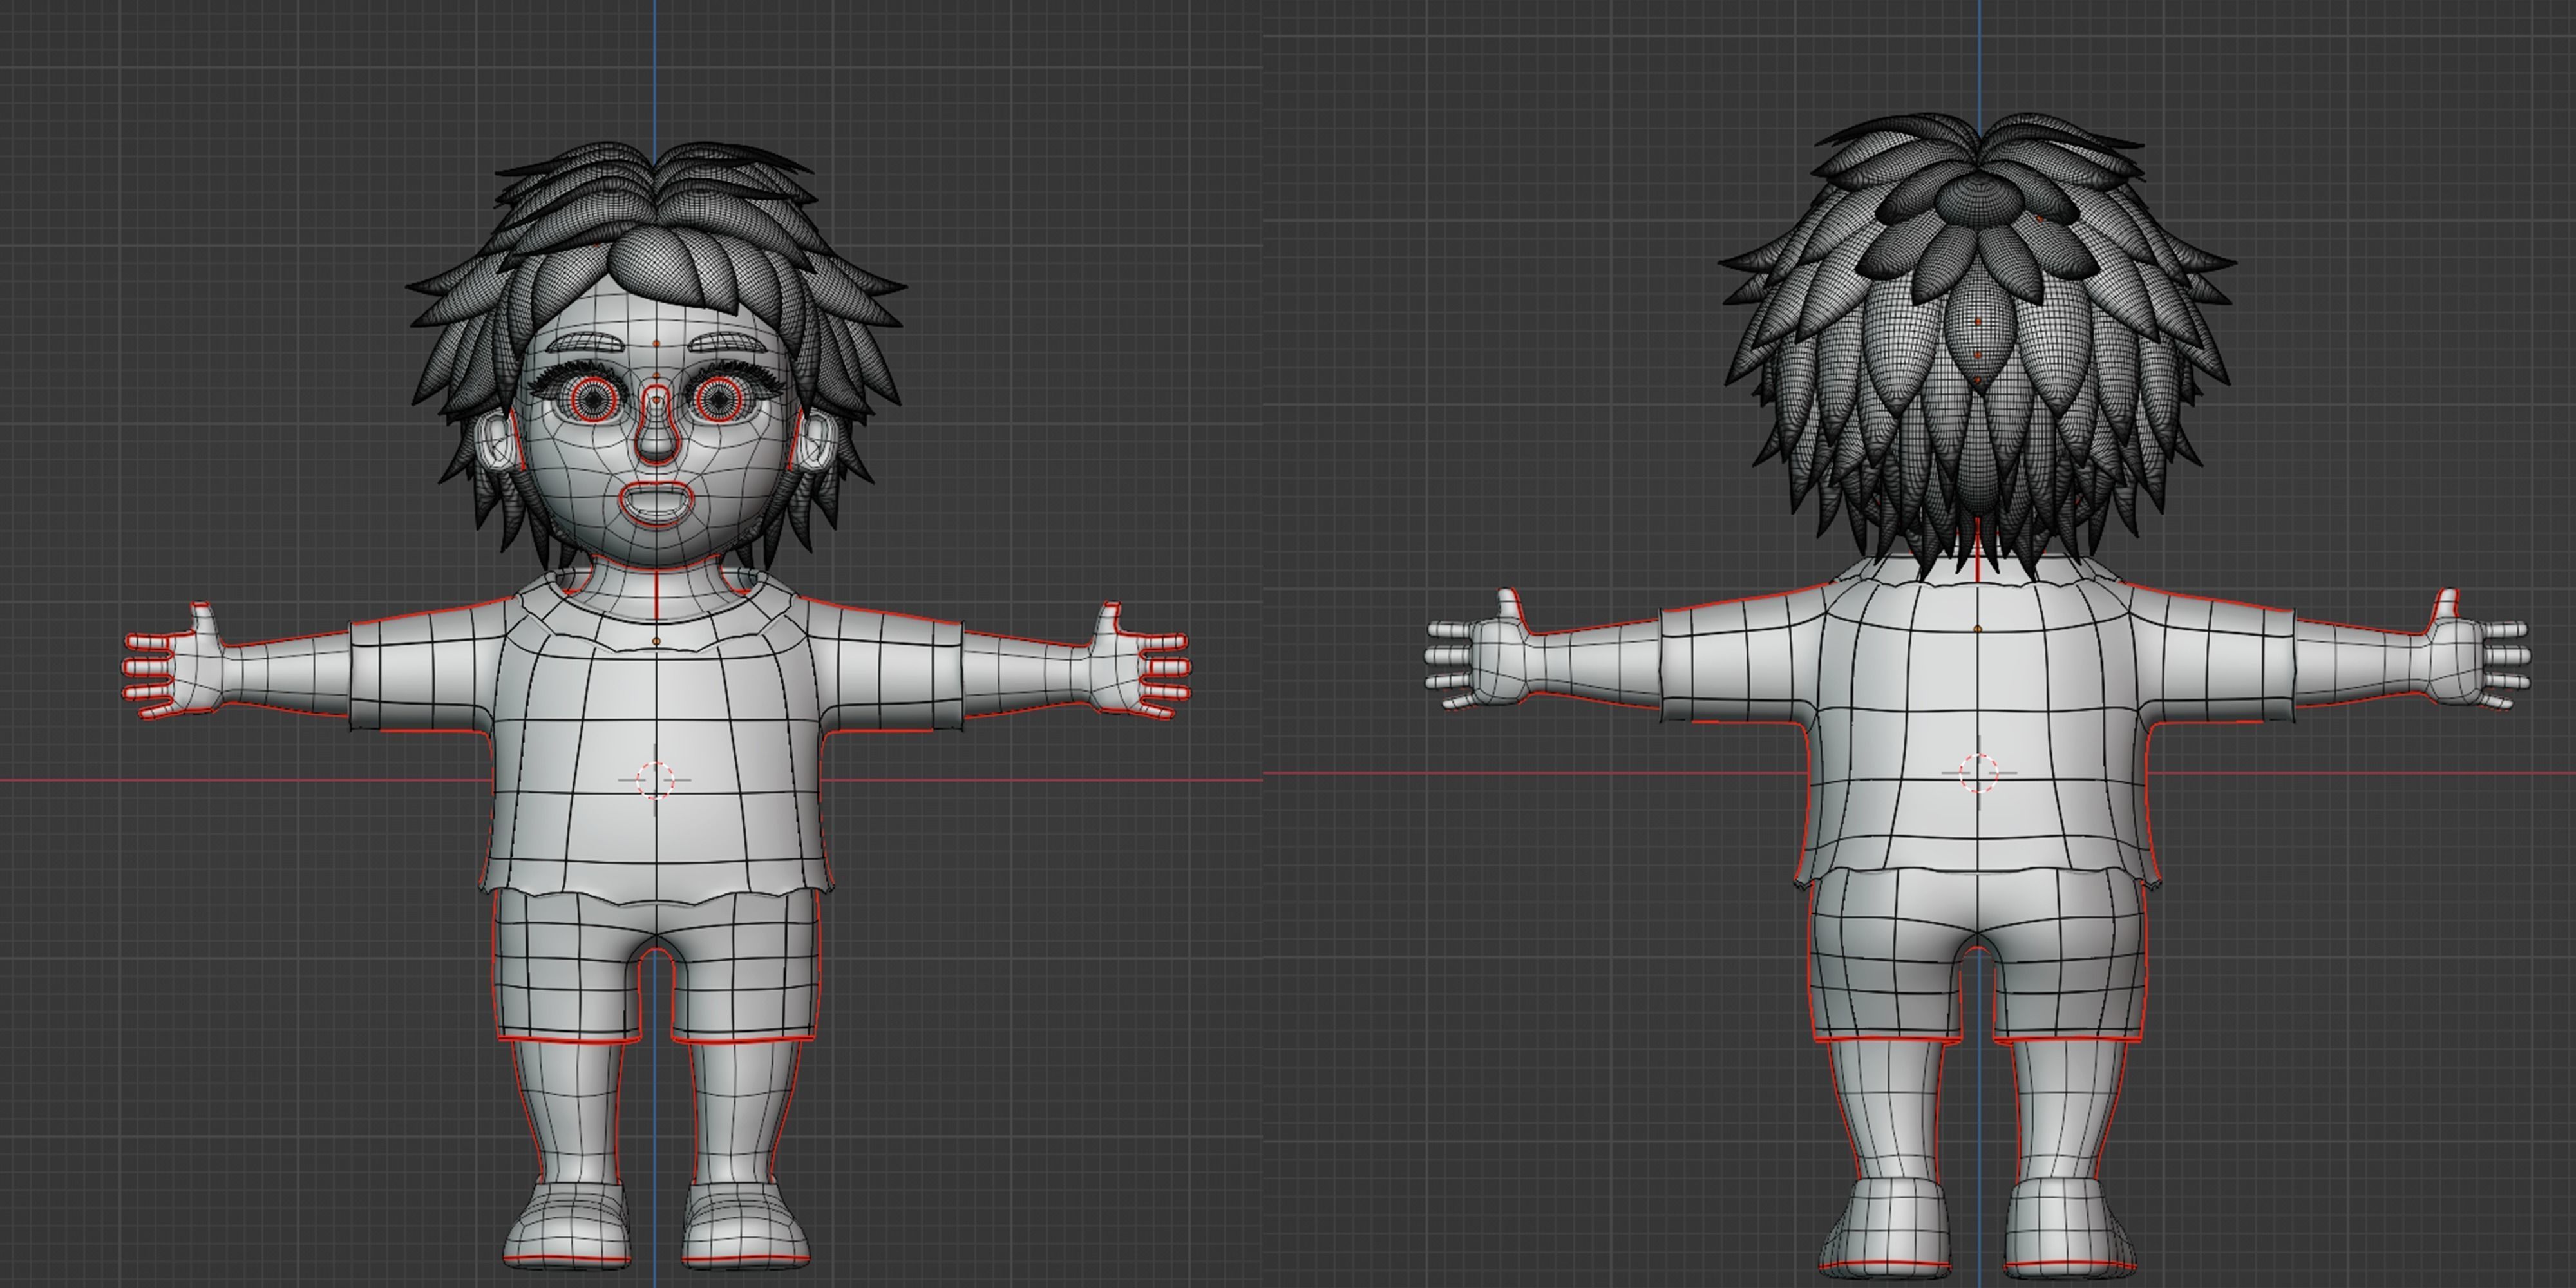Image resolution: width=2576 pixels, height=1288 pixels.
Task: Click the 3D cursor in the back-view viewport
Action: pos(1979,773)
